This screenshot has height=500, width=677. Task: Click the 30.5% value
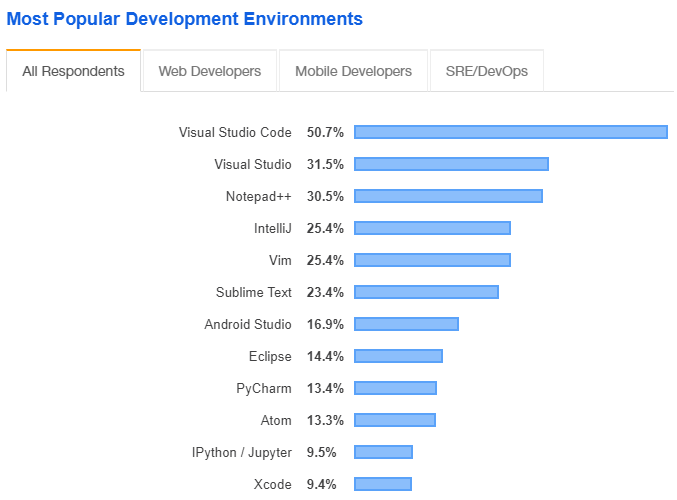click(x=325, y=196)
